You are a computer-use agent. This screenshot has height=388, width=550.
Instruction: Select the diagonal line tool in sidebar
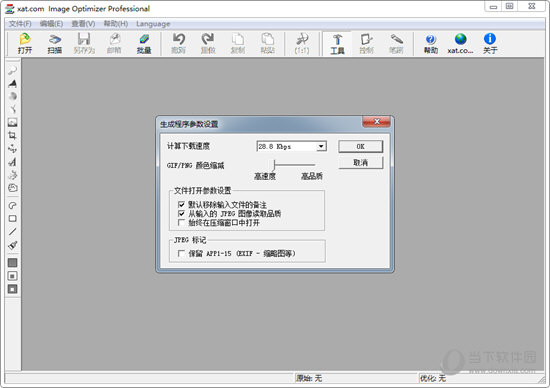pyautogui.click(x=12, y=232)
